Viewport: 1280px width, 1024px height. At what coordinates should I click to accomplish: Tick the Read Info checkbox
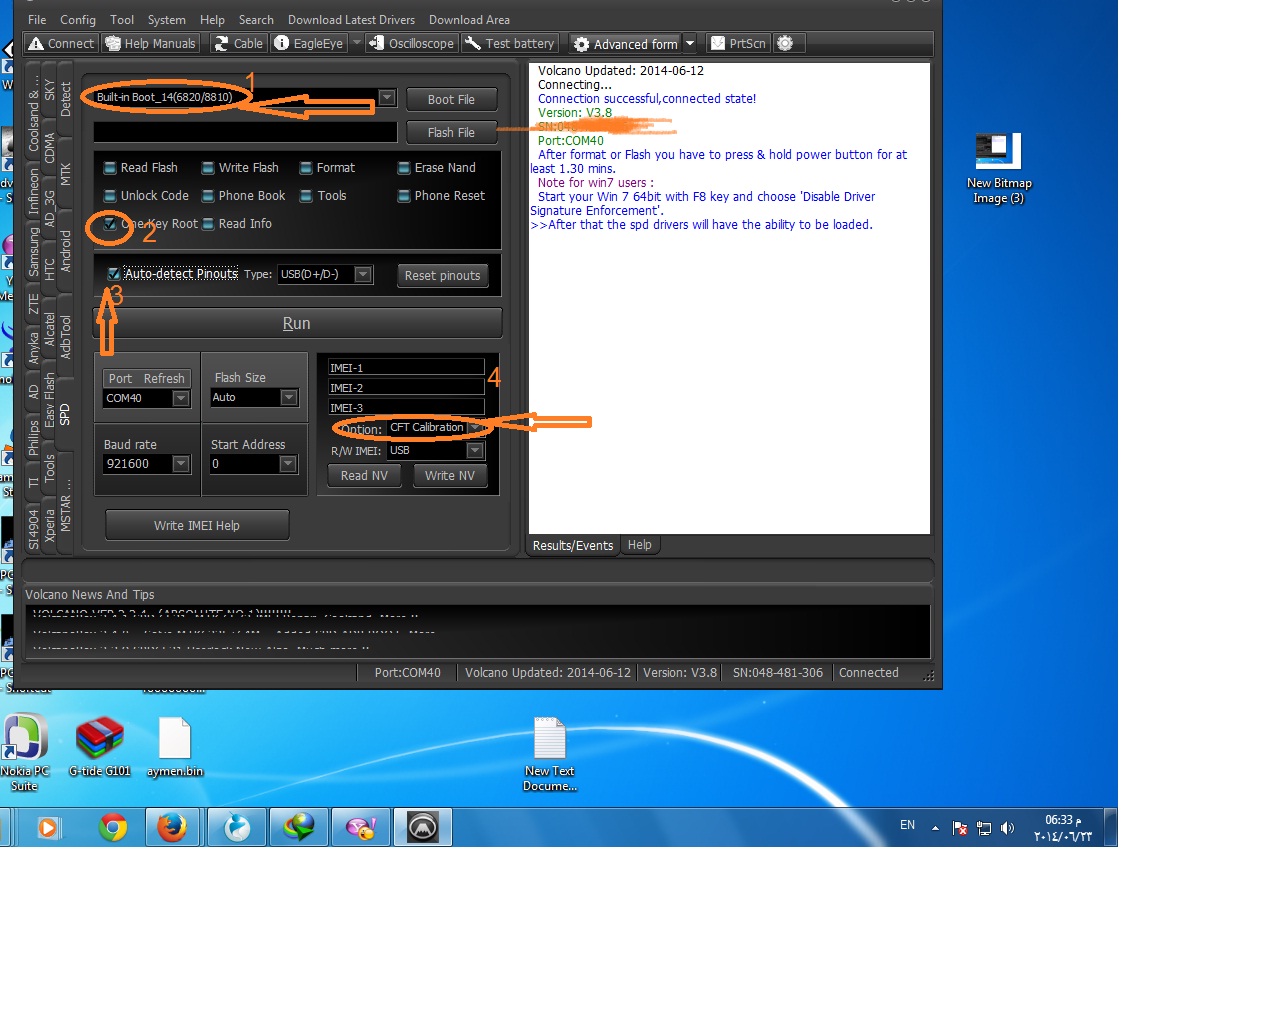coord(208,224)
